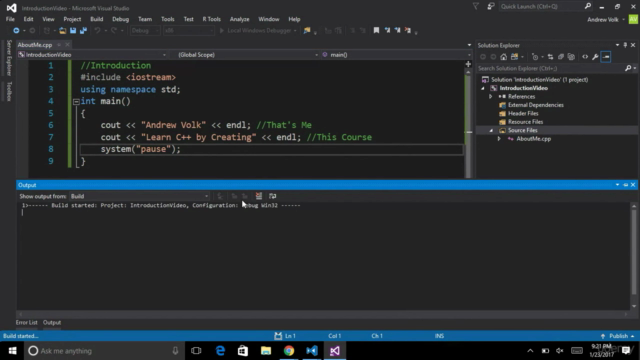Click Solution Explorer Home icon
The image size is (640, 360).
(x=504, y=57)
